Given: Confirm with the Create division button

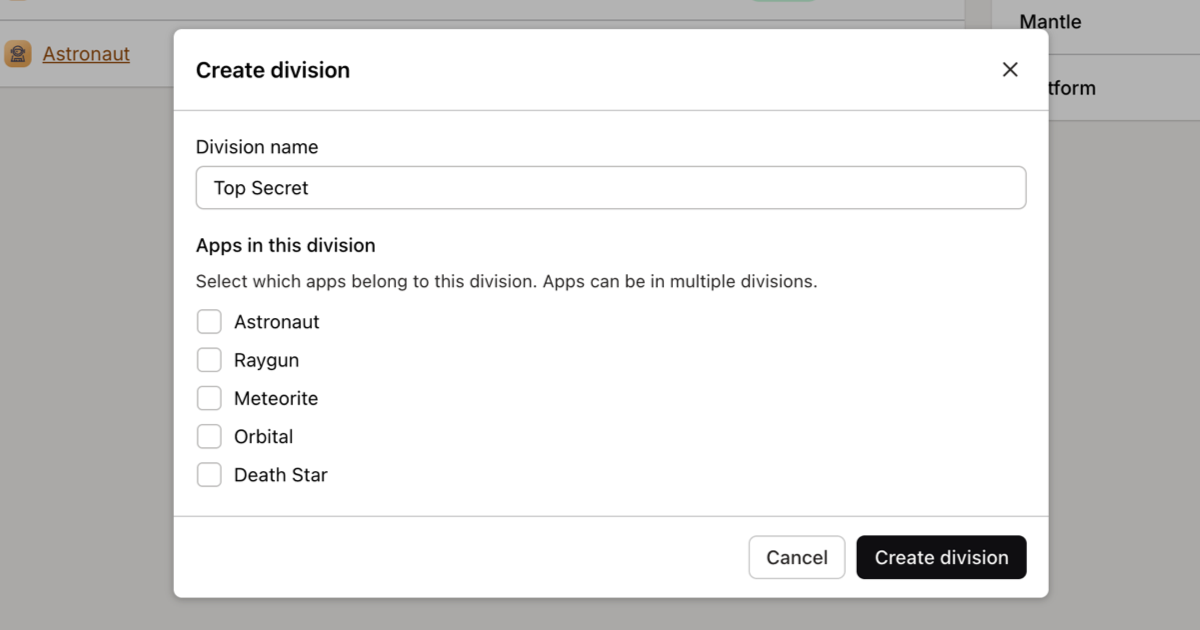Looking at the screenshot, I should 941,557.
